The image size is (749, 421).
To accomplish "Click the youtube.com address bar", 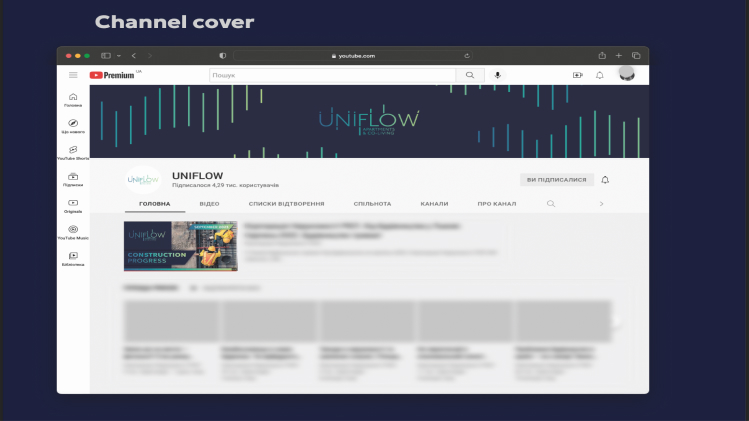I will coord(353,56).
